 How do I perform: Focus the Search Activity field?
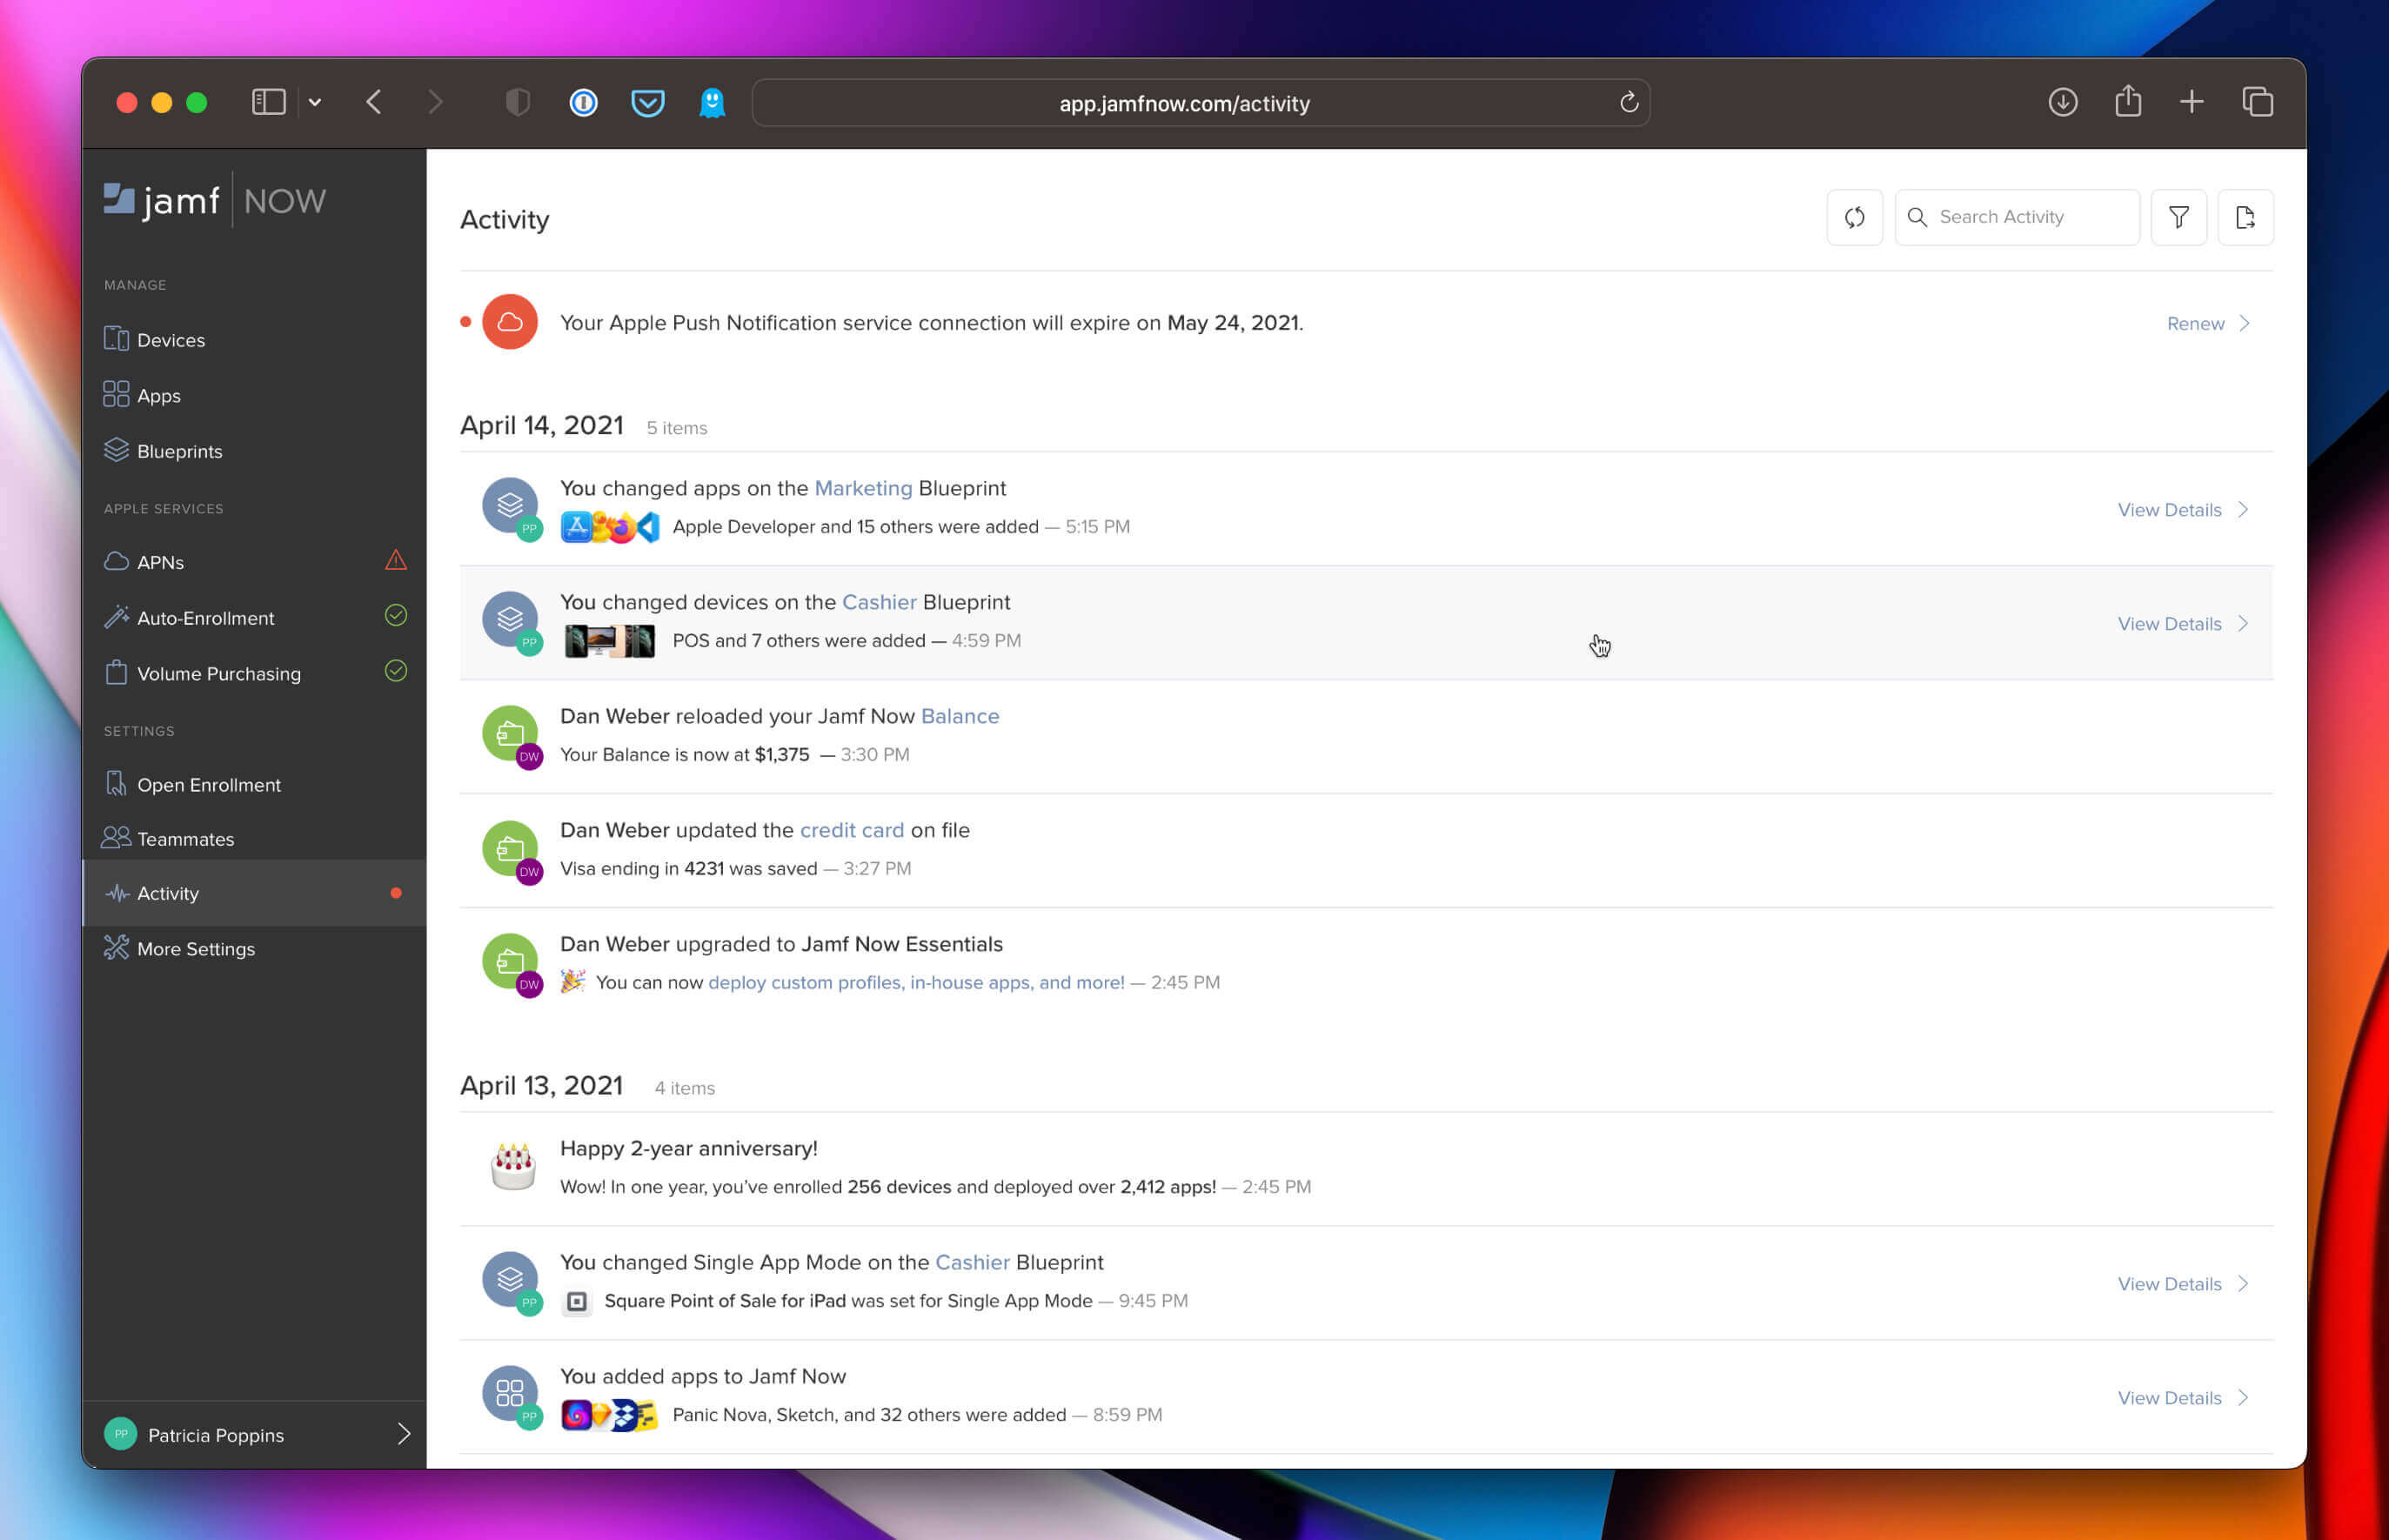pyautogui.click(x=2016, y=217)
